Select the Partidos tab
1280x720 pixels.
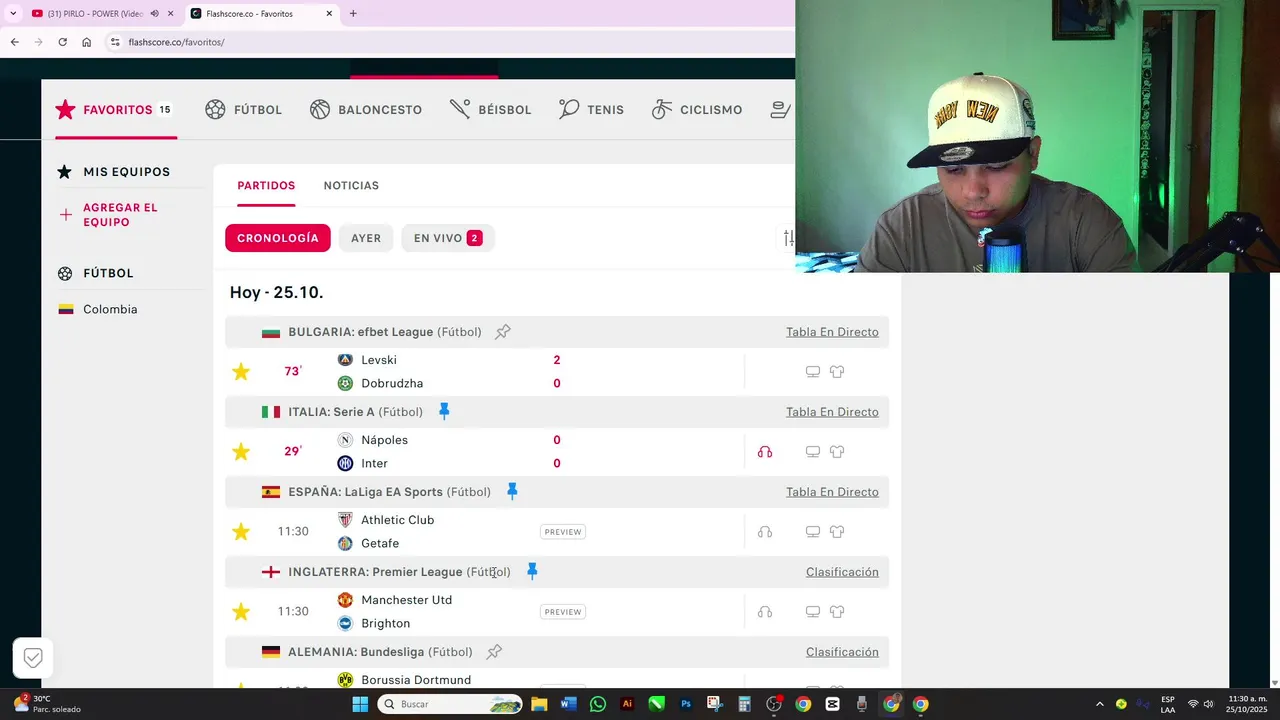266,186
